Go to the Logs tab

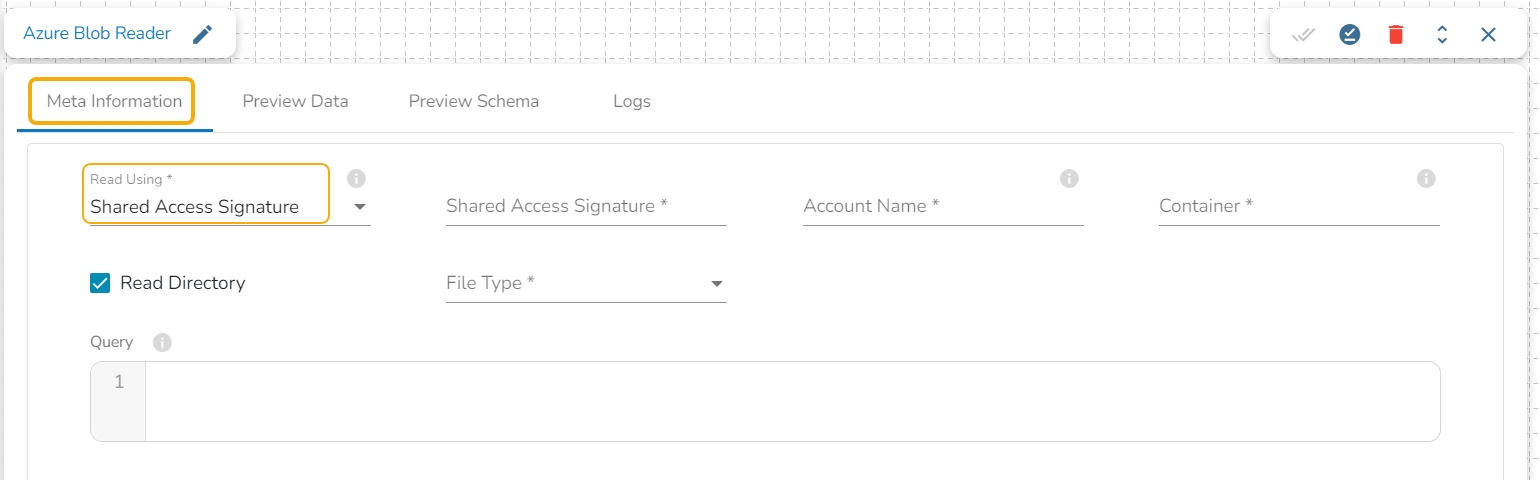point(632,101)
